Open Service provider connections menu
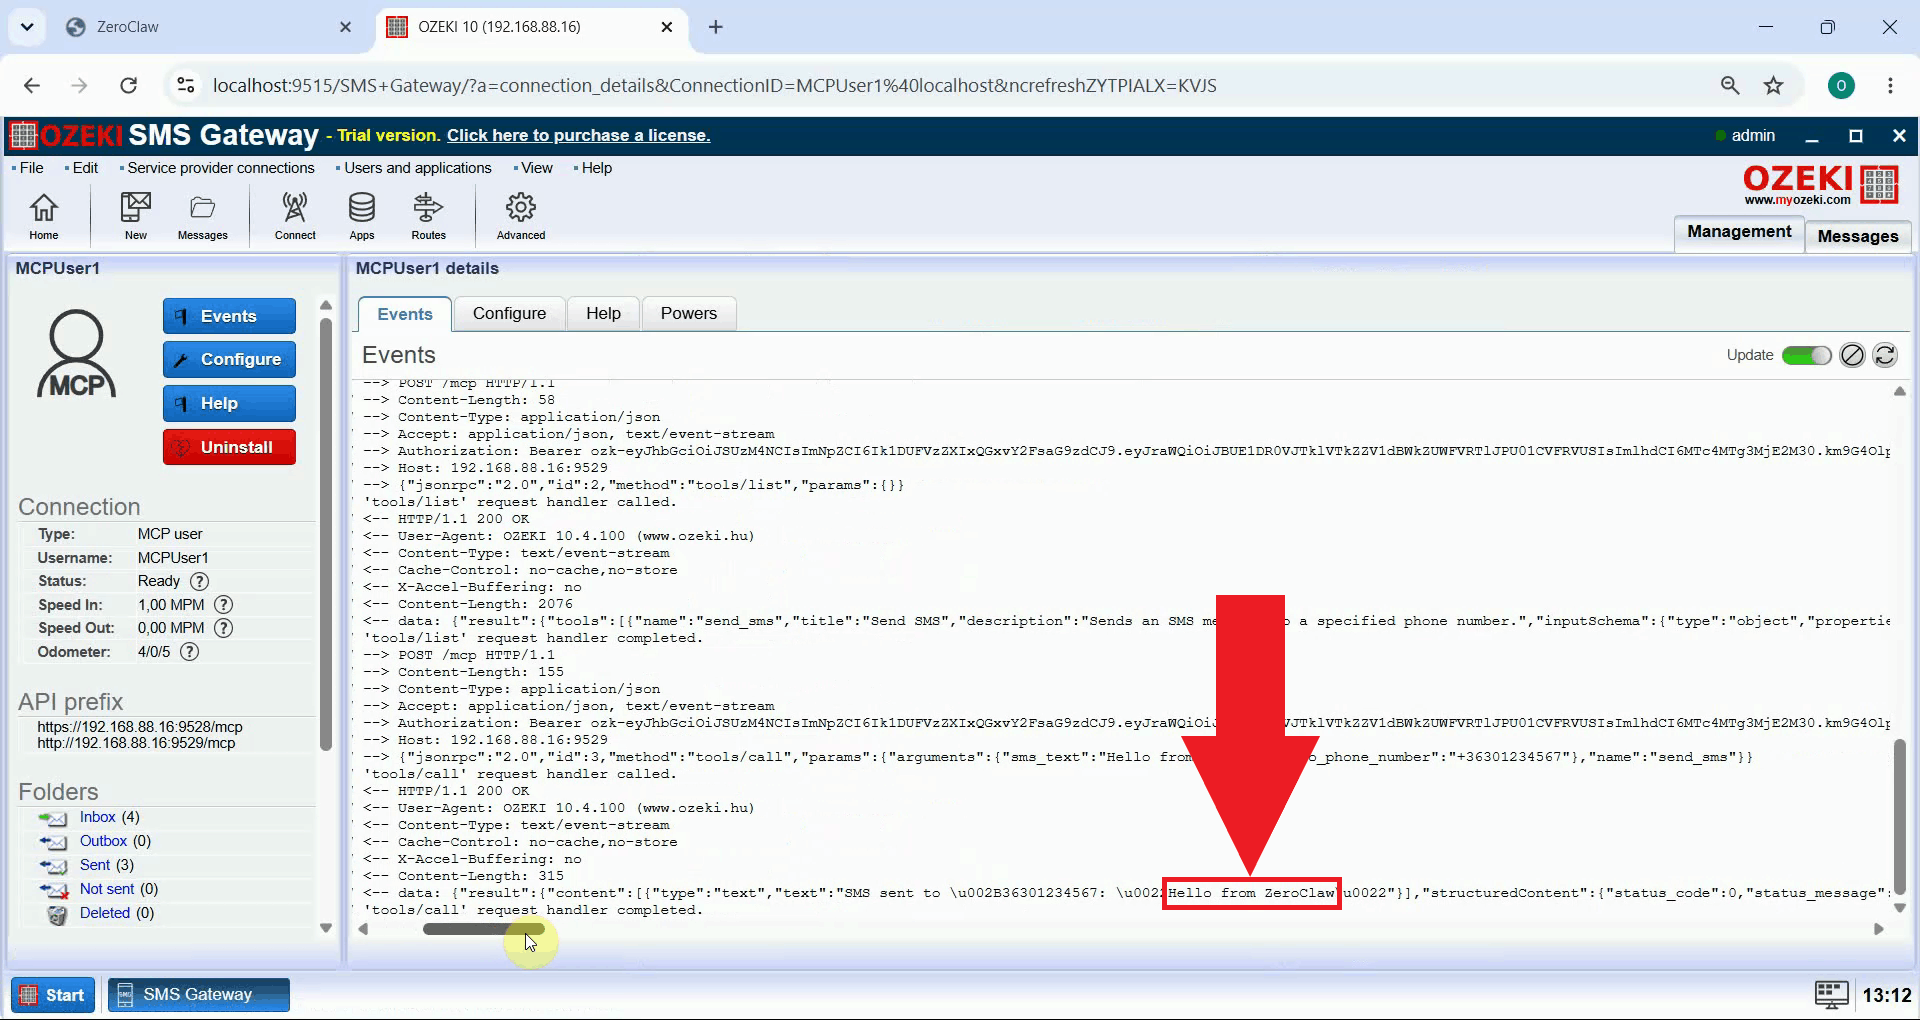Viewport: 1920px width, 1020px height. (x=220, y=168)
